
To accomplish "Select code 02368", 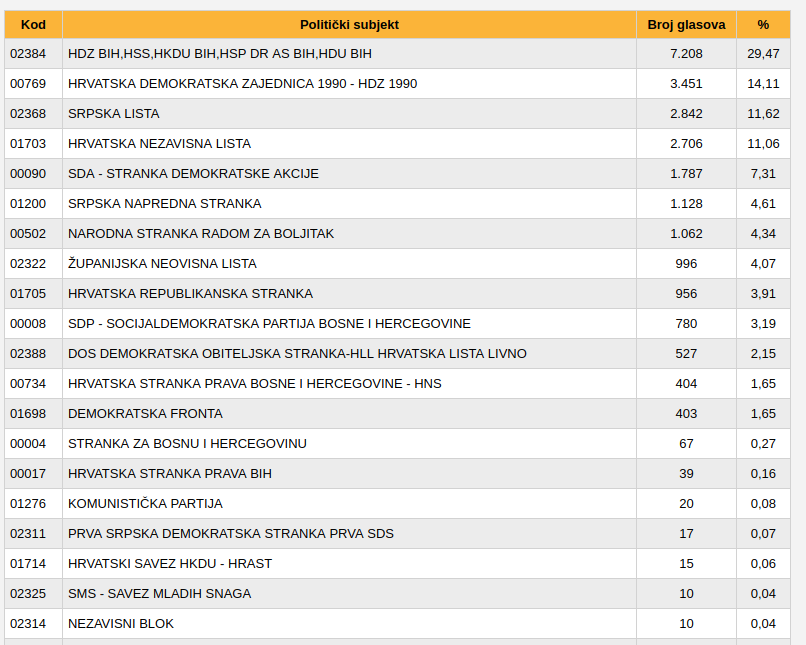I will pyautogui.click(x=28, y=114).
